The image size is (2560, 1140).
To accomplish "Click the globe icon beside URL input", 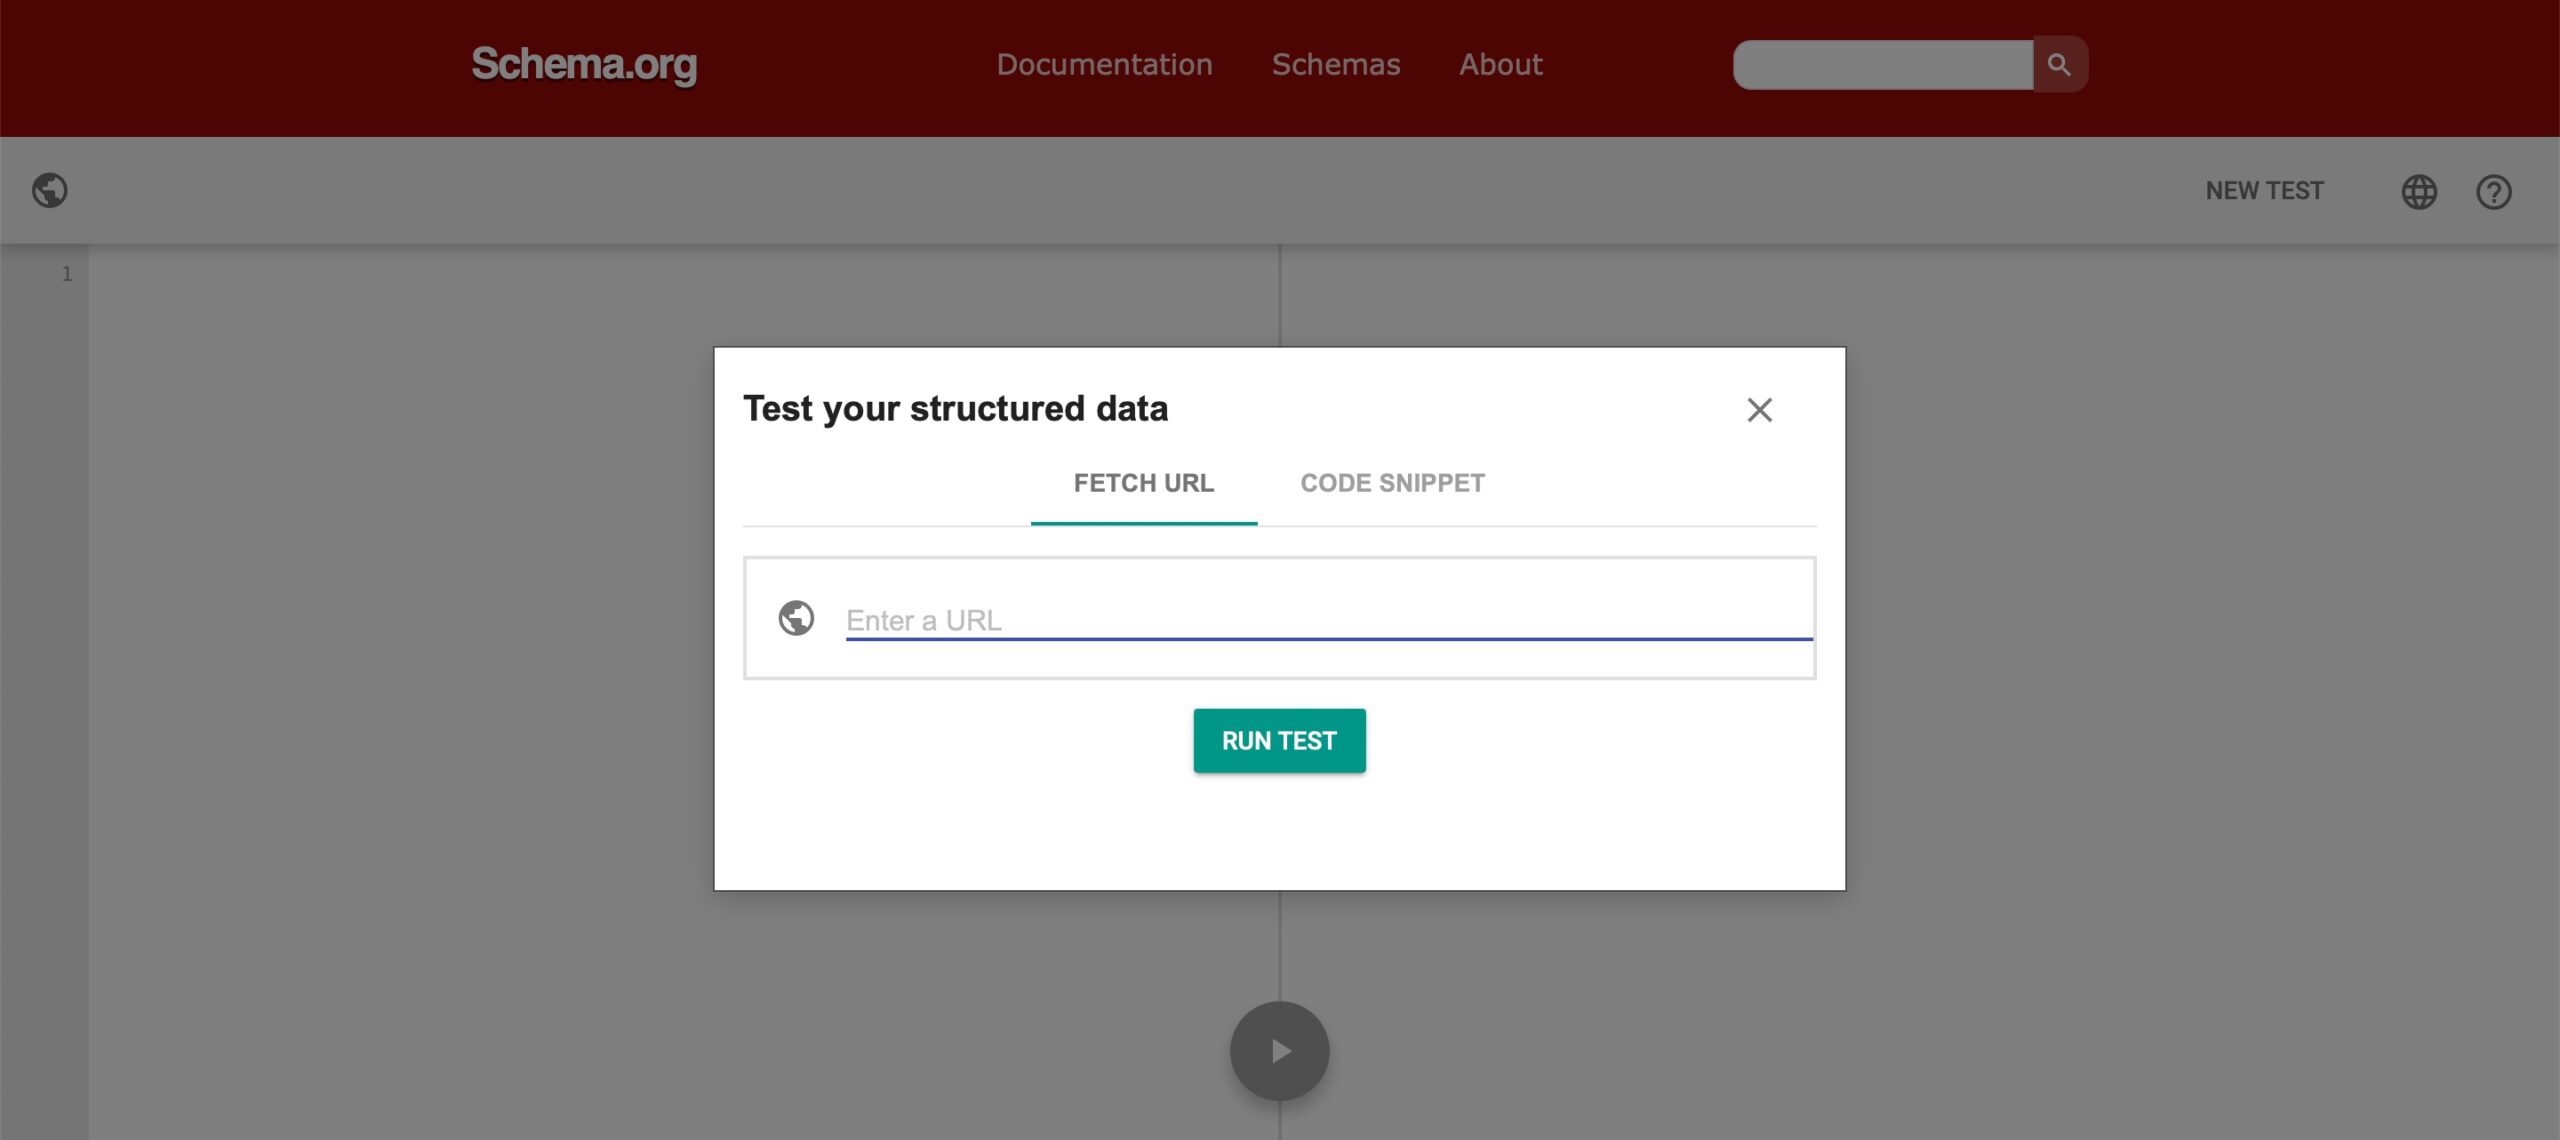I will 797,617.
